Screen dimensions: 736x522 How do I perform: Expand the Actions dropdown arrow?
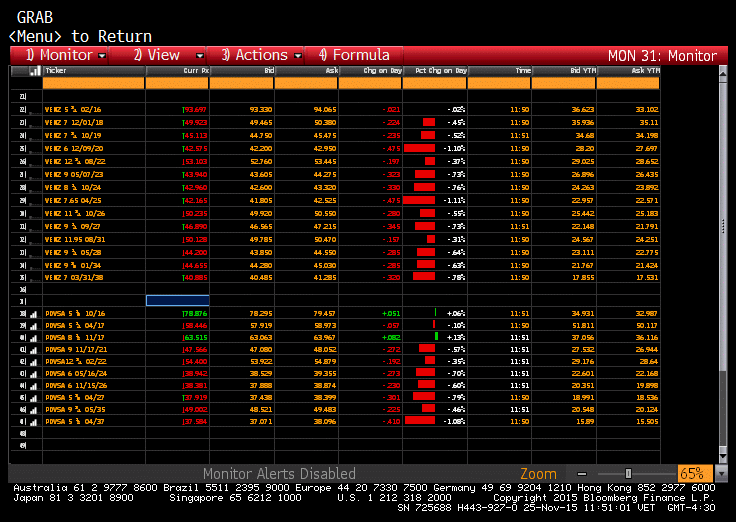[x=298, y=56]
